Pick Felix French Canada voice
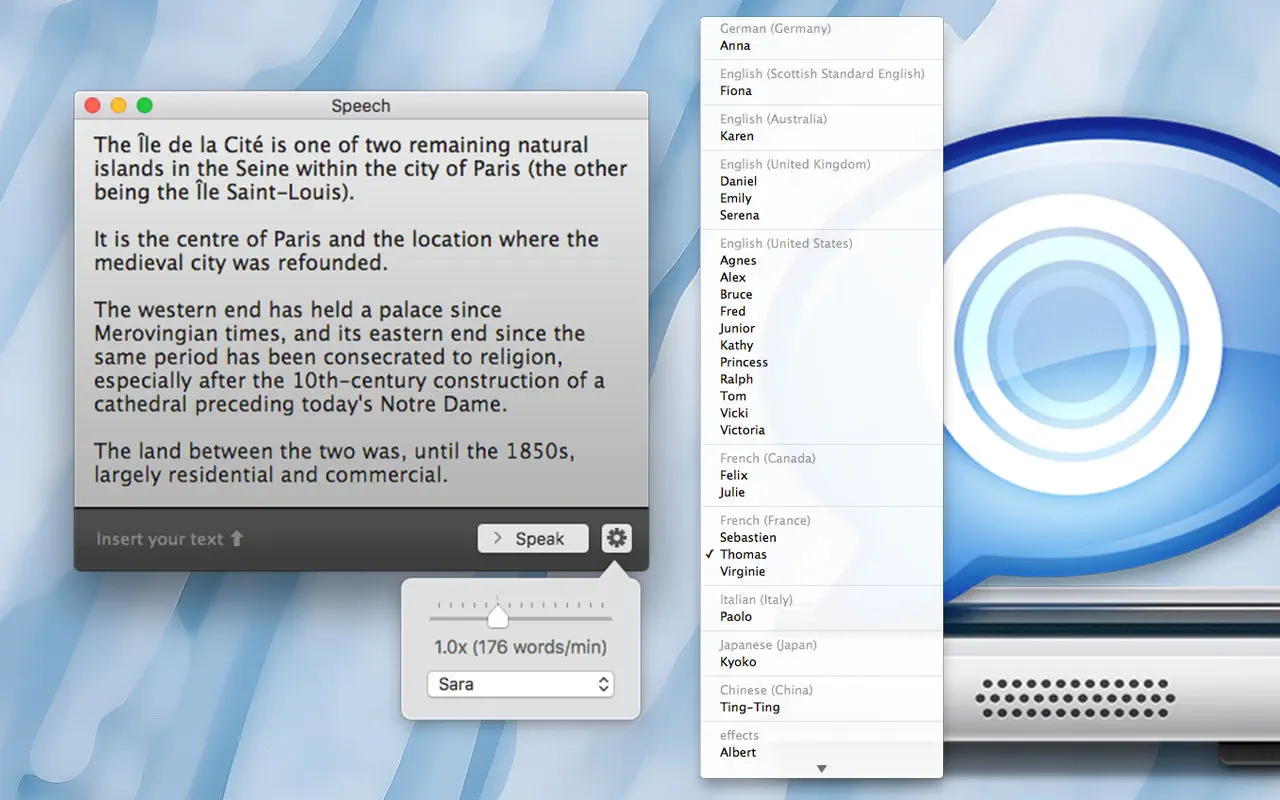 click(x=734, y=475)
